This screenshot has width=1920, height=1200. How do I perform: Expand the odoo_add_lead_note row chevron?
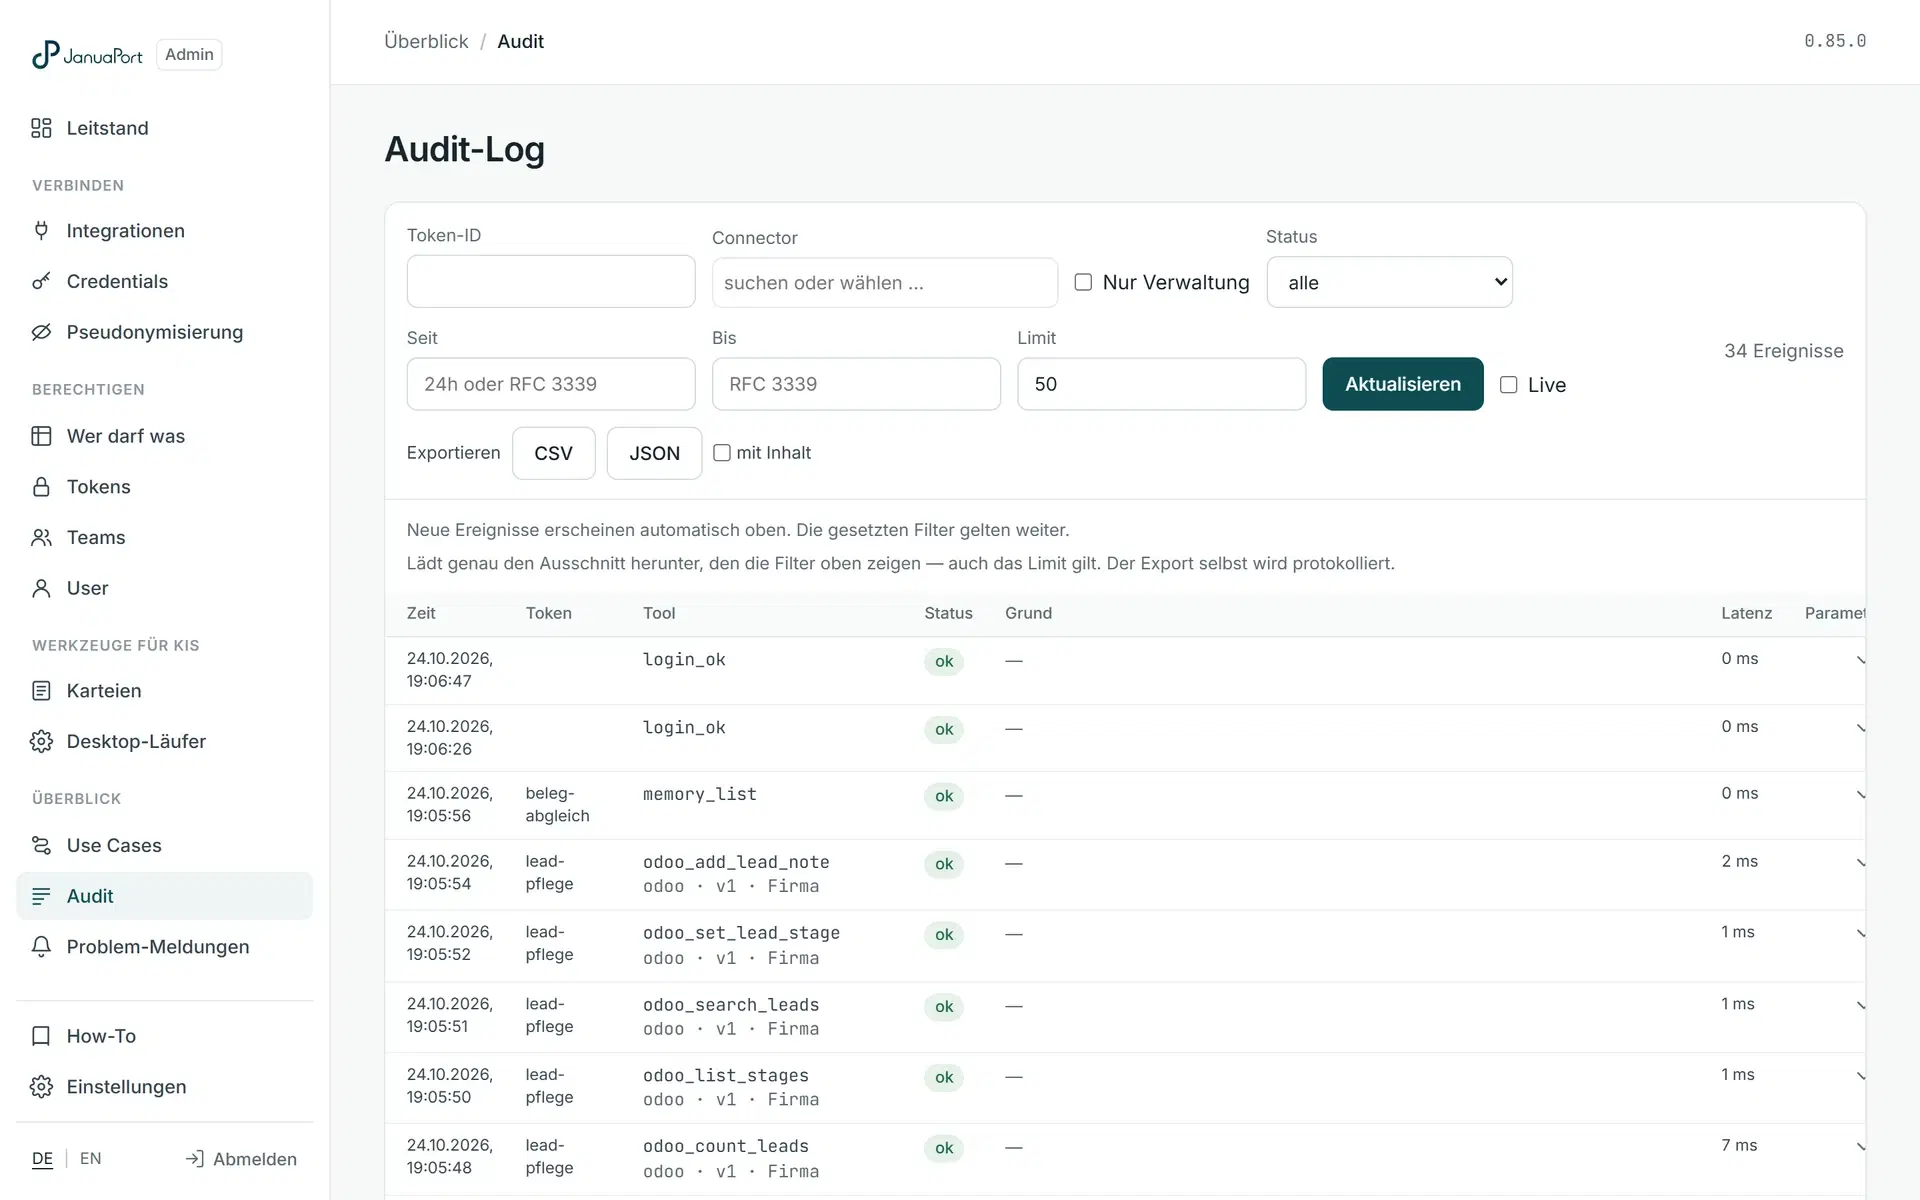(1860, 863)
